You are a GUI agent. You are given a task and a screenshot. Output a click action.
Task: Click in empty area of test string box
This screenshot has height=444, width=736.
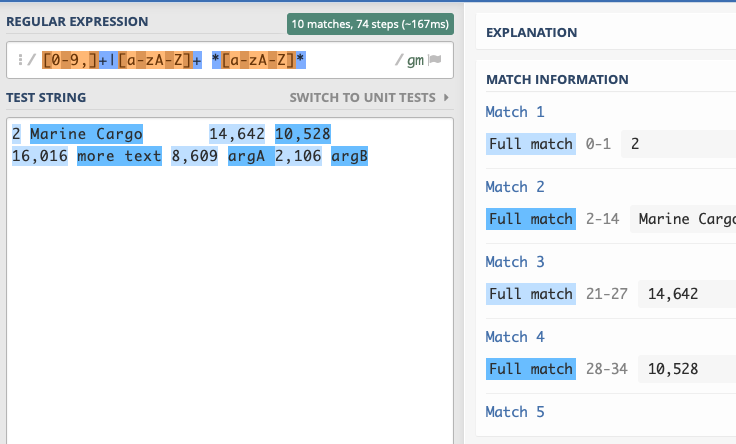(x=229, y=300)
